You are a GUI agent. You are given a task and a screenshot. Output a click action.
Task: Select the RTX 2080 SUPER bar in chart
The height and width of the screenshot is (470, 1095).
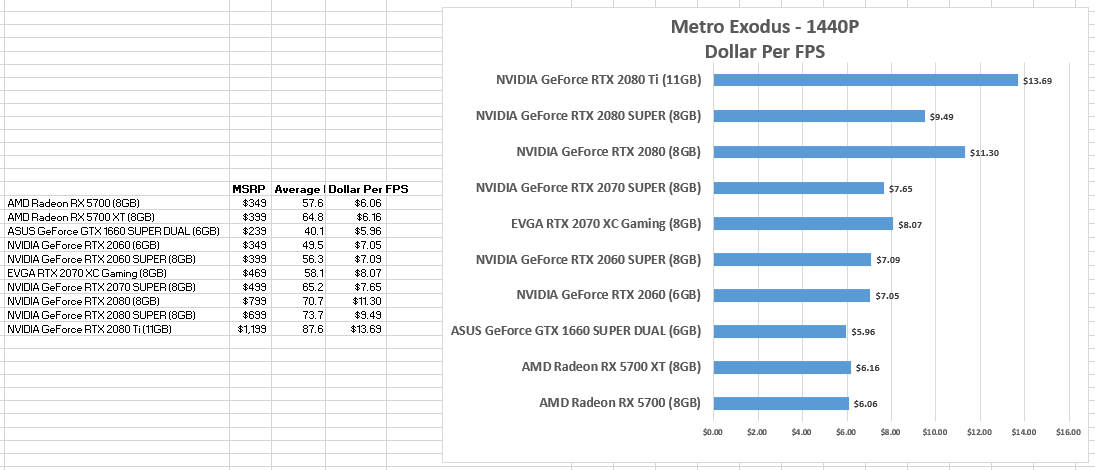pos(818,116)
